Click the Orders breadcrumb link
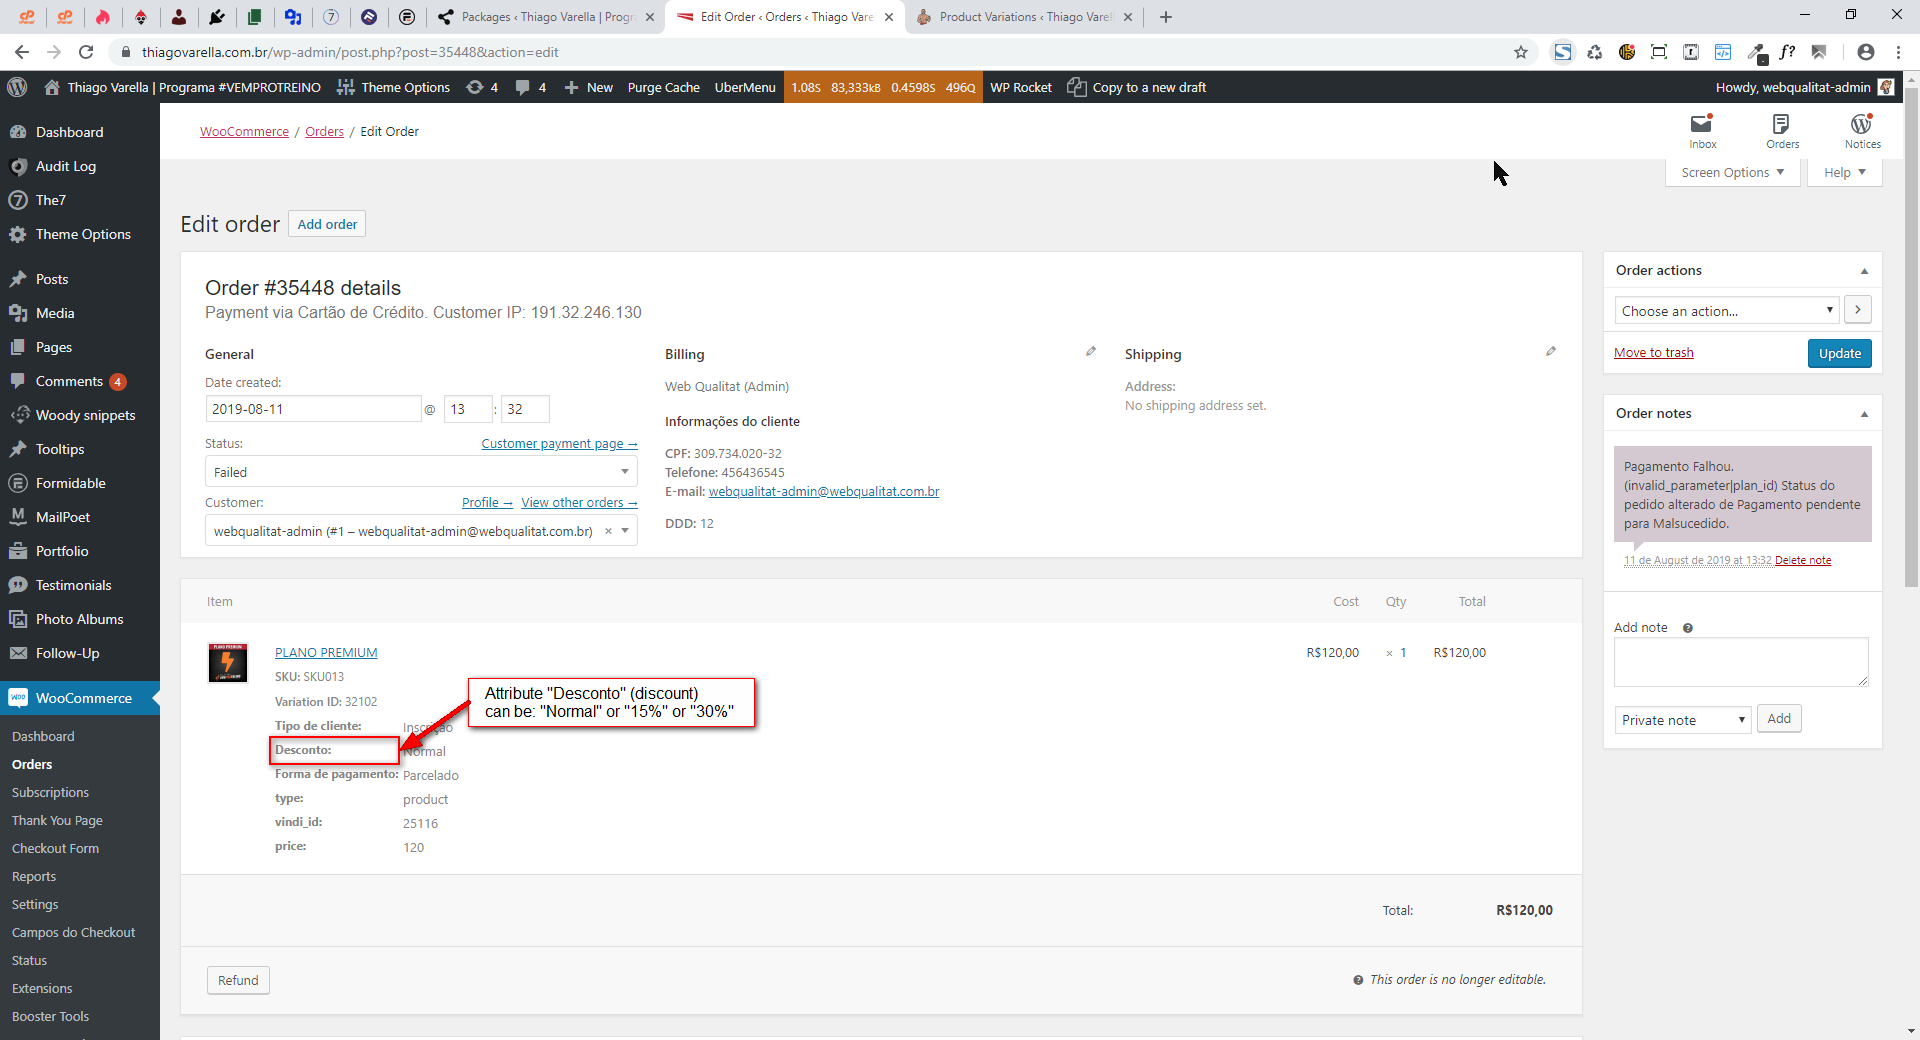Screen dimensions: 1920x1040 [x=324, y=132]
